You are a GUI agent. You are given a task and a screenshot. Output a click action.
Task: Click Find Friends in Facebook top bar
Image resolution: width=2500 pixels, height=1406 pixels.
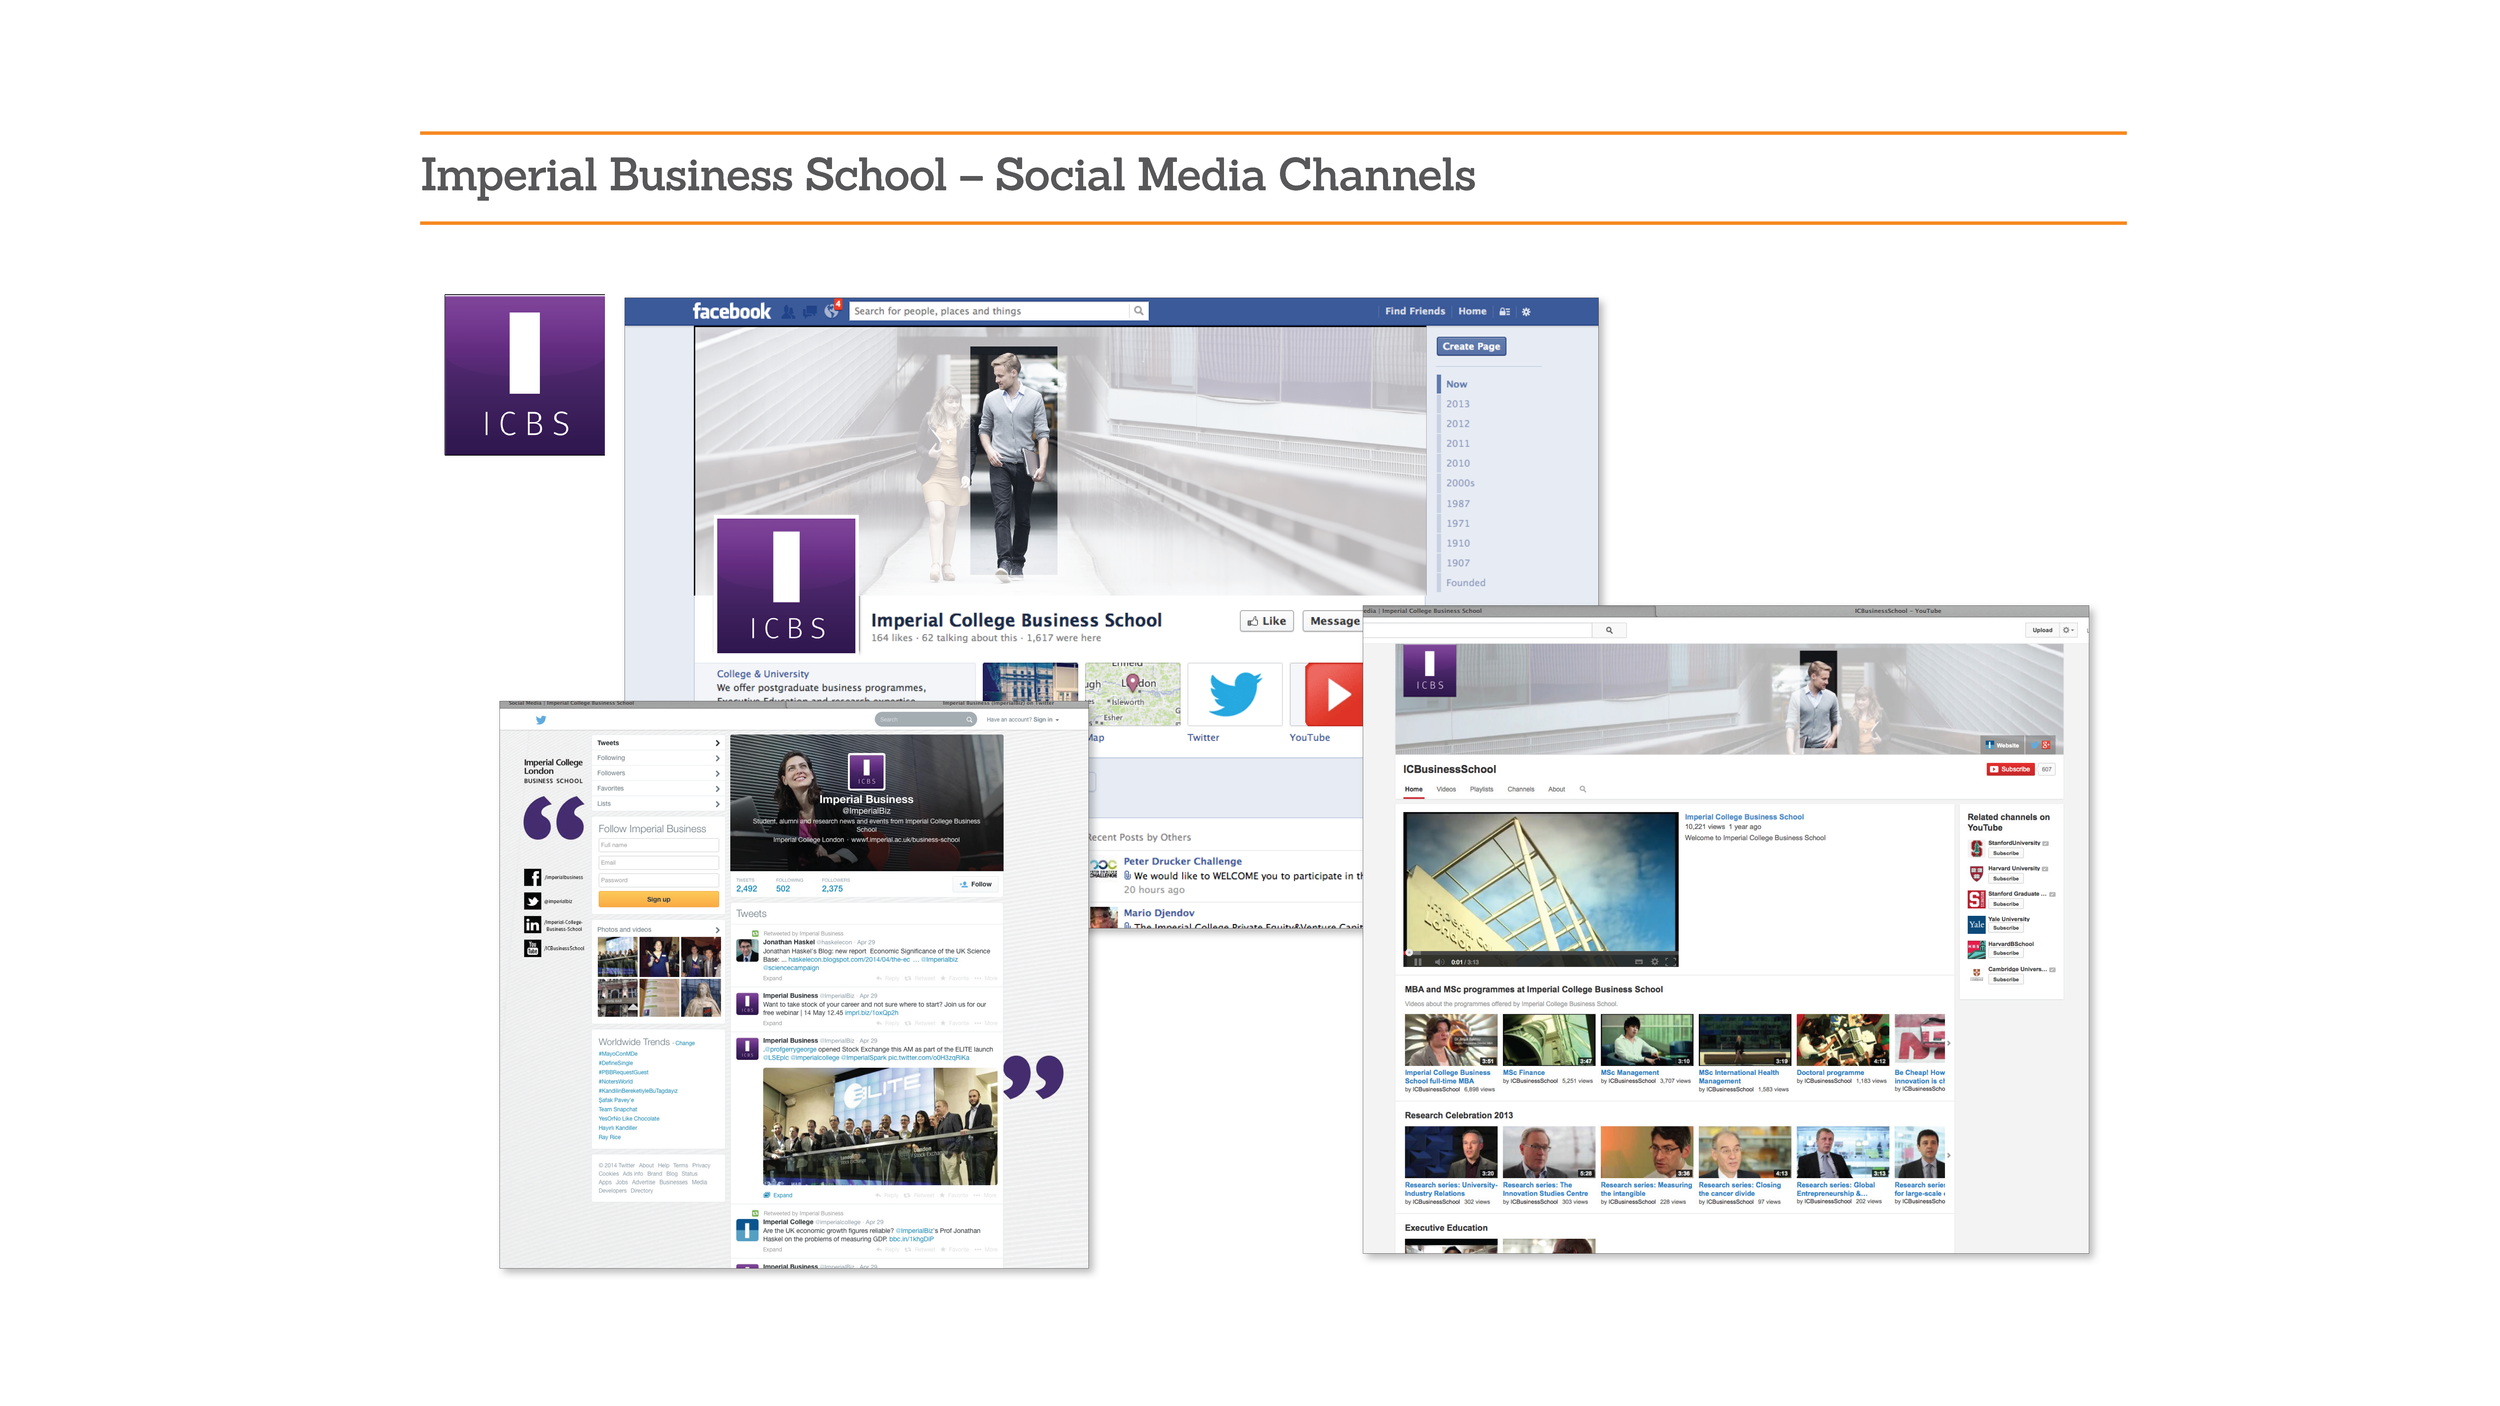click(1414, 311)
